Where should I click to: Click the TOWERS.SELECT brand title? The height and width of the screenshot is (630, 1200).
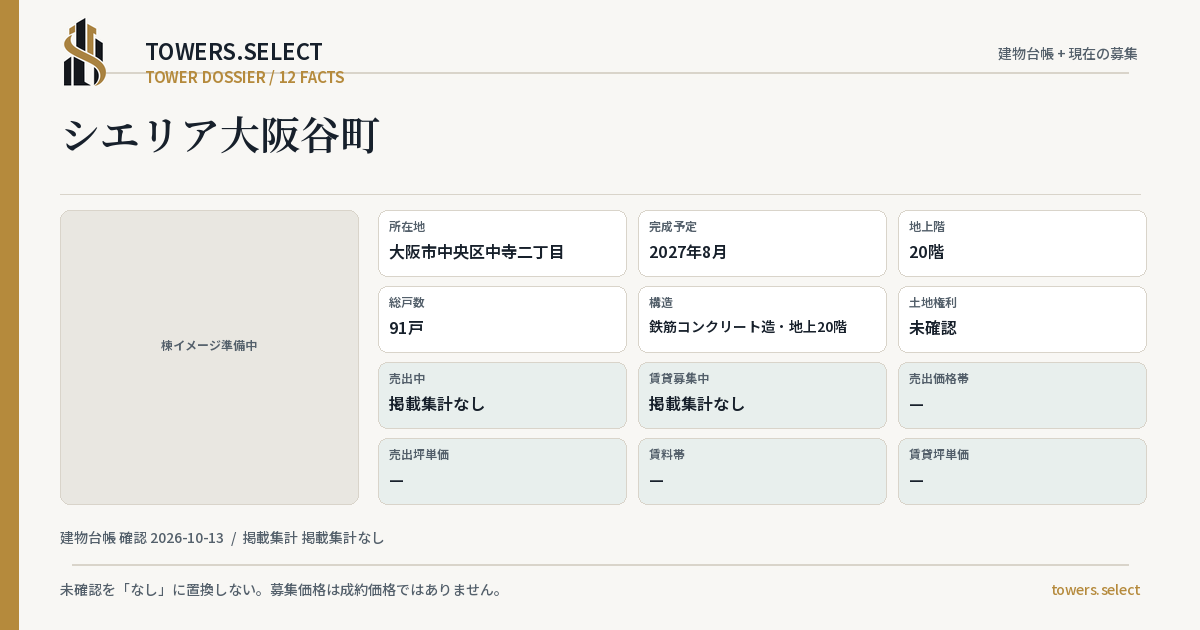click(234, 52)
